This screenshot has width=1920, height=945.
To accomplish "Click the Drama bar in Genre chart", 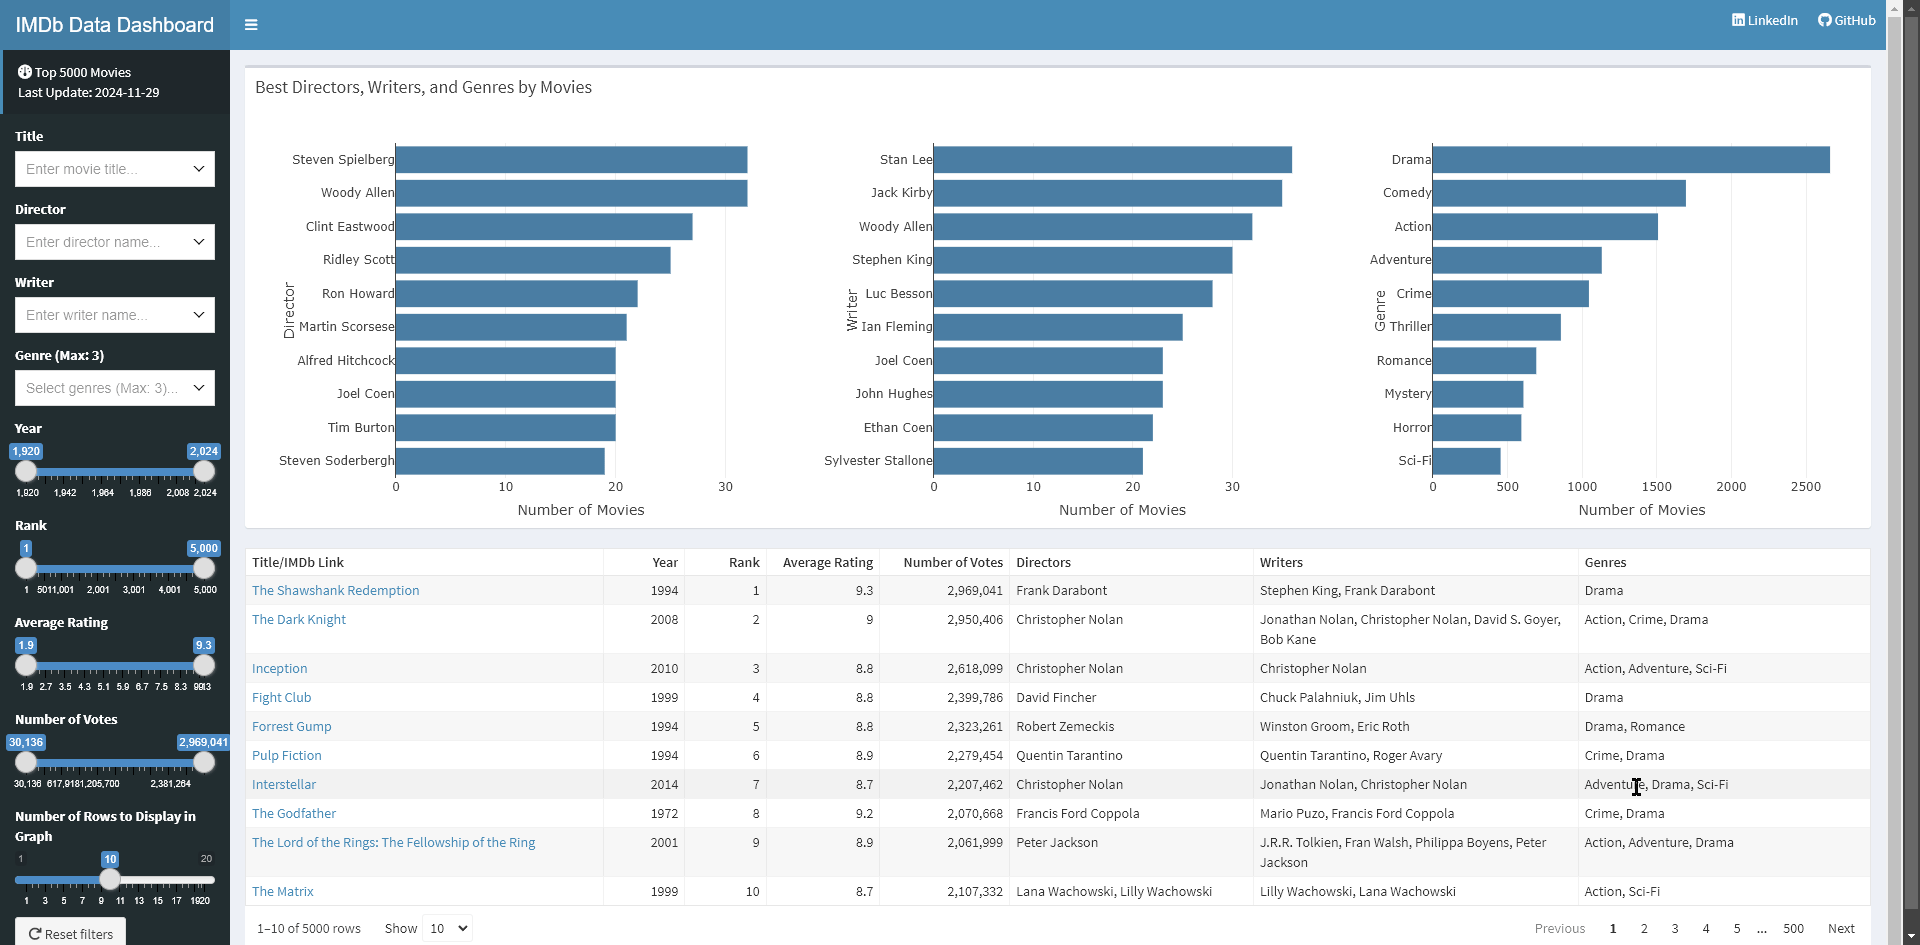I will point(1631,160).
